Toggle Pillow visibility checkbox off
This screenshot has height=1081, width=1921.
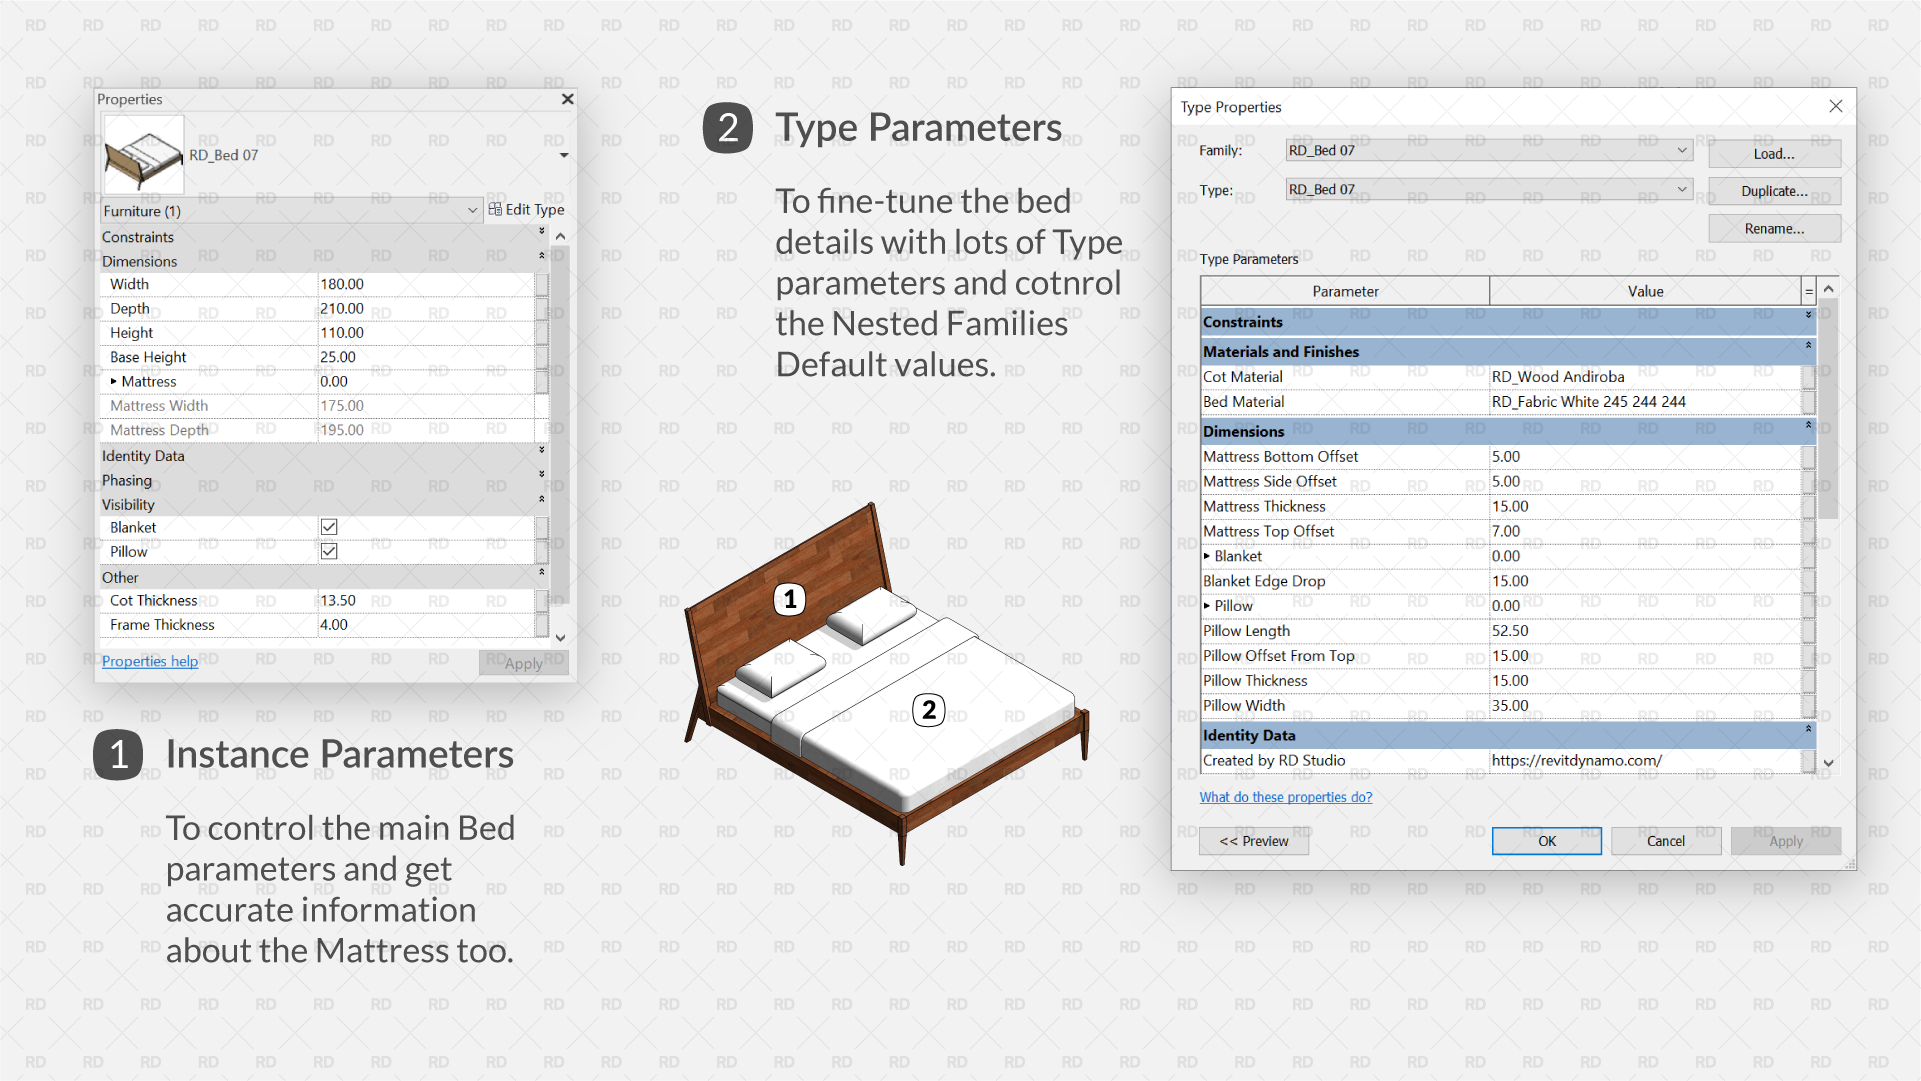coord(329,552)
